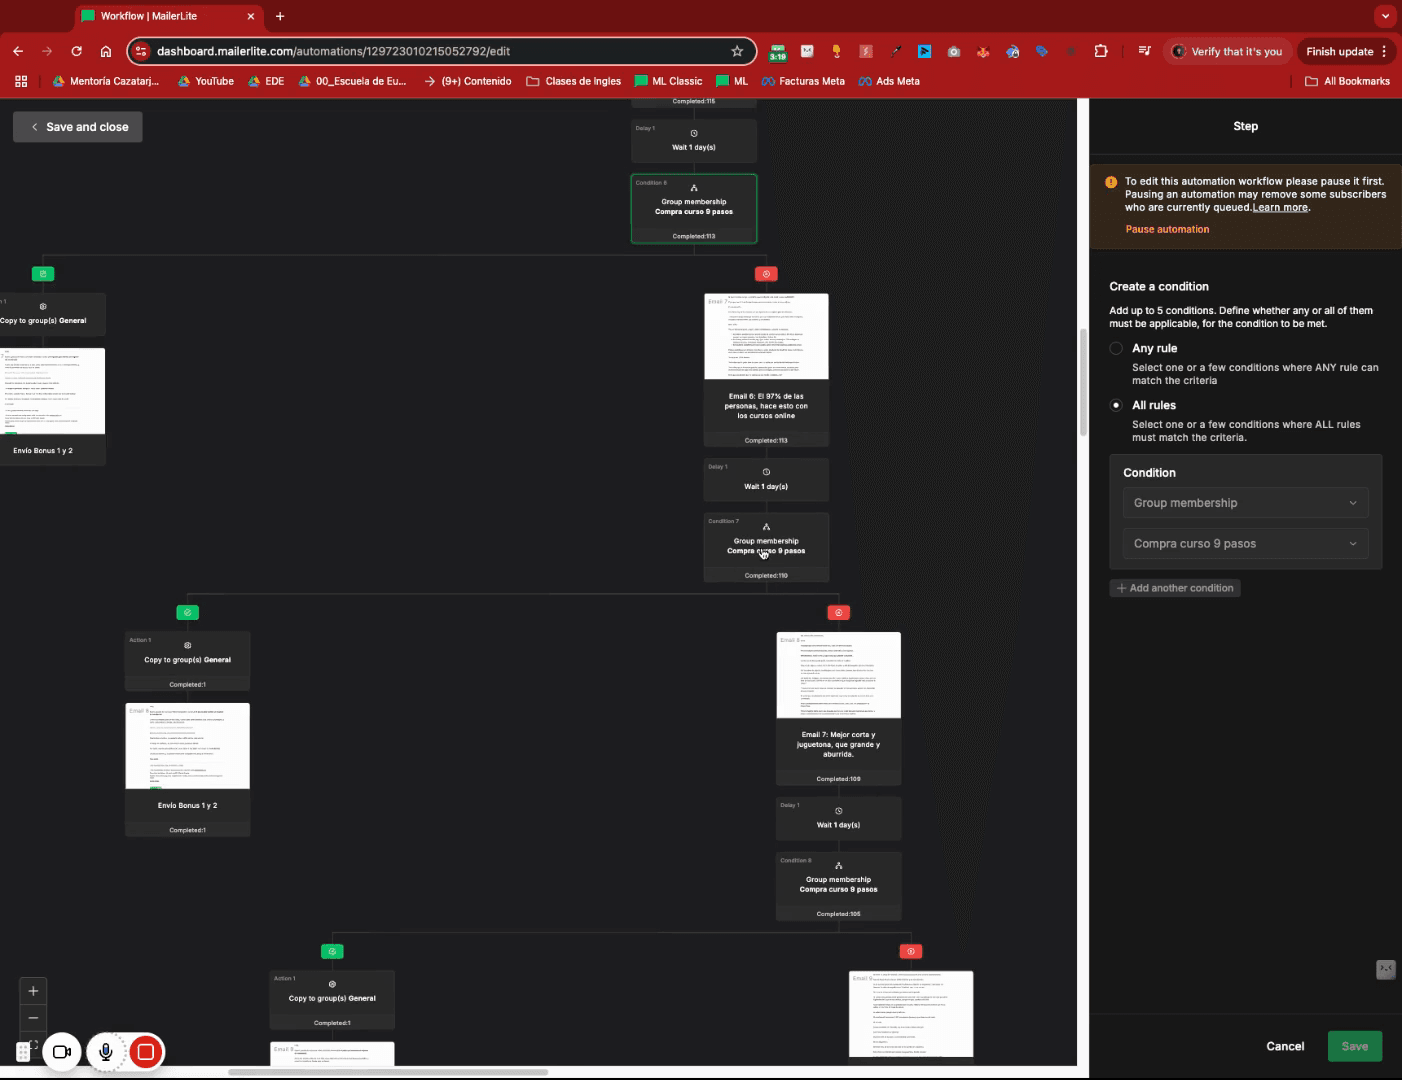Open the Clases de Ingles bookmark folder
The width and height of the screenshot is (1402, 1080).
point(574,81)
